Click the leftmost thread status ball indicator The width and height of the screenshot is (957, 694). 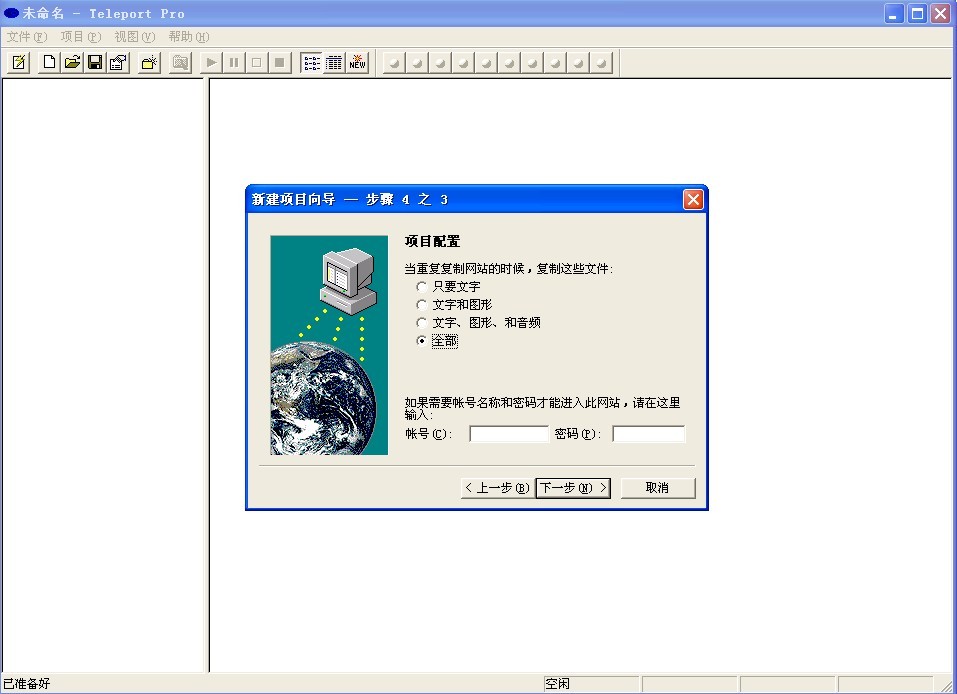click(x=394, y=63)
